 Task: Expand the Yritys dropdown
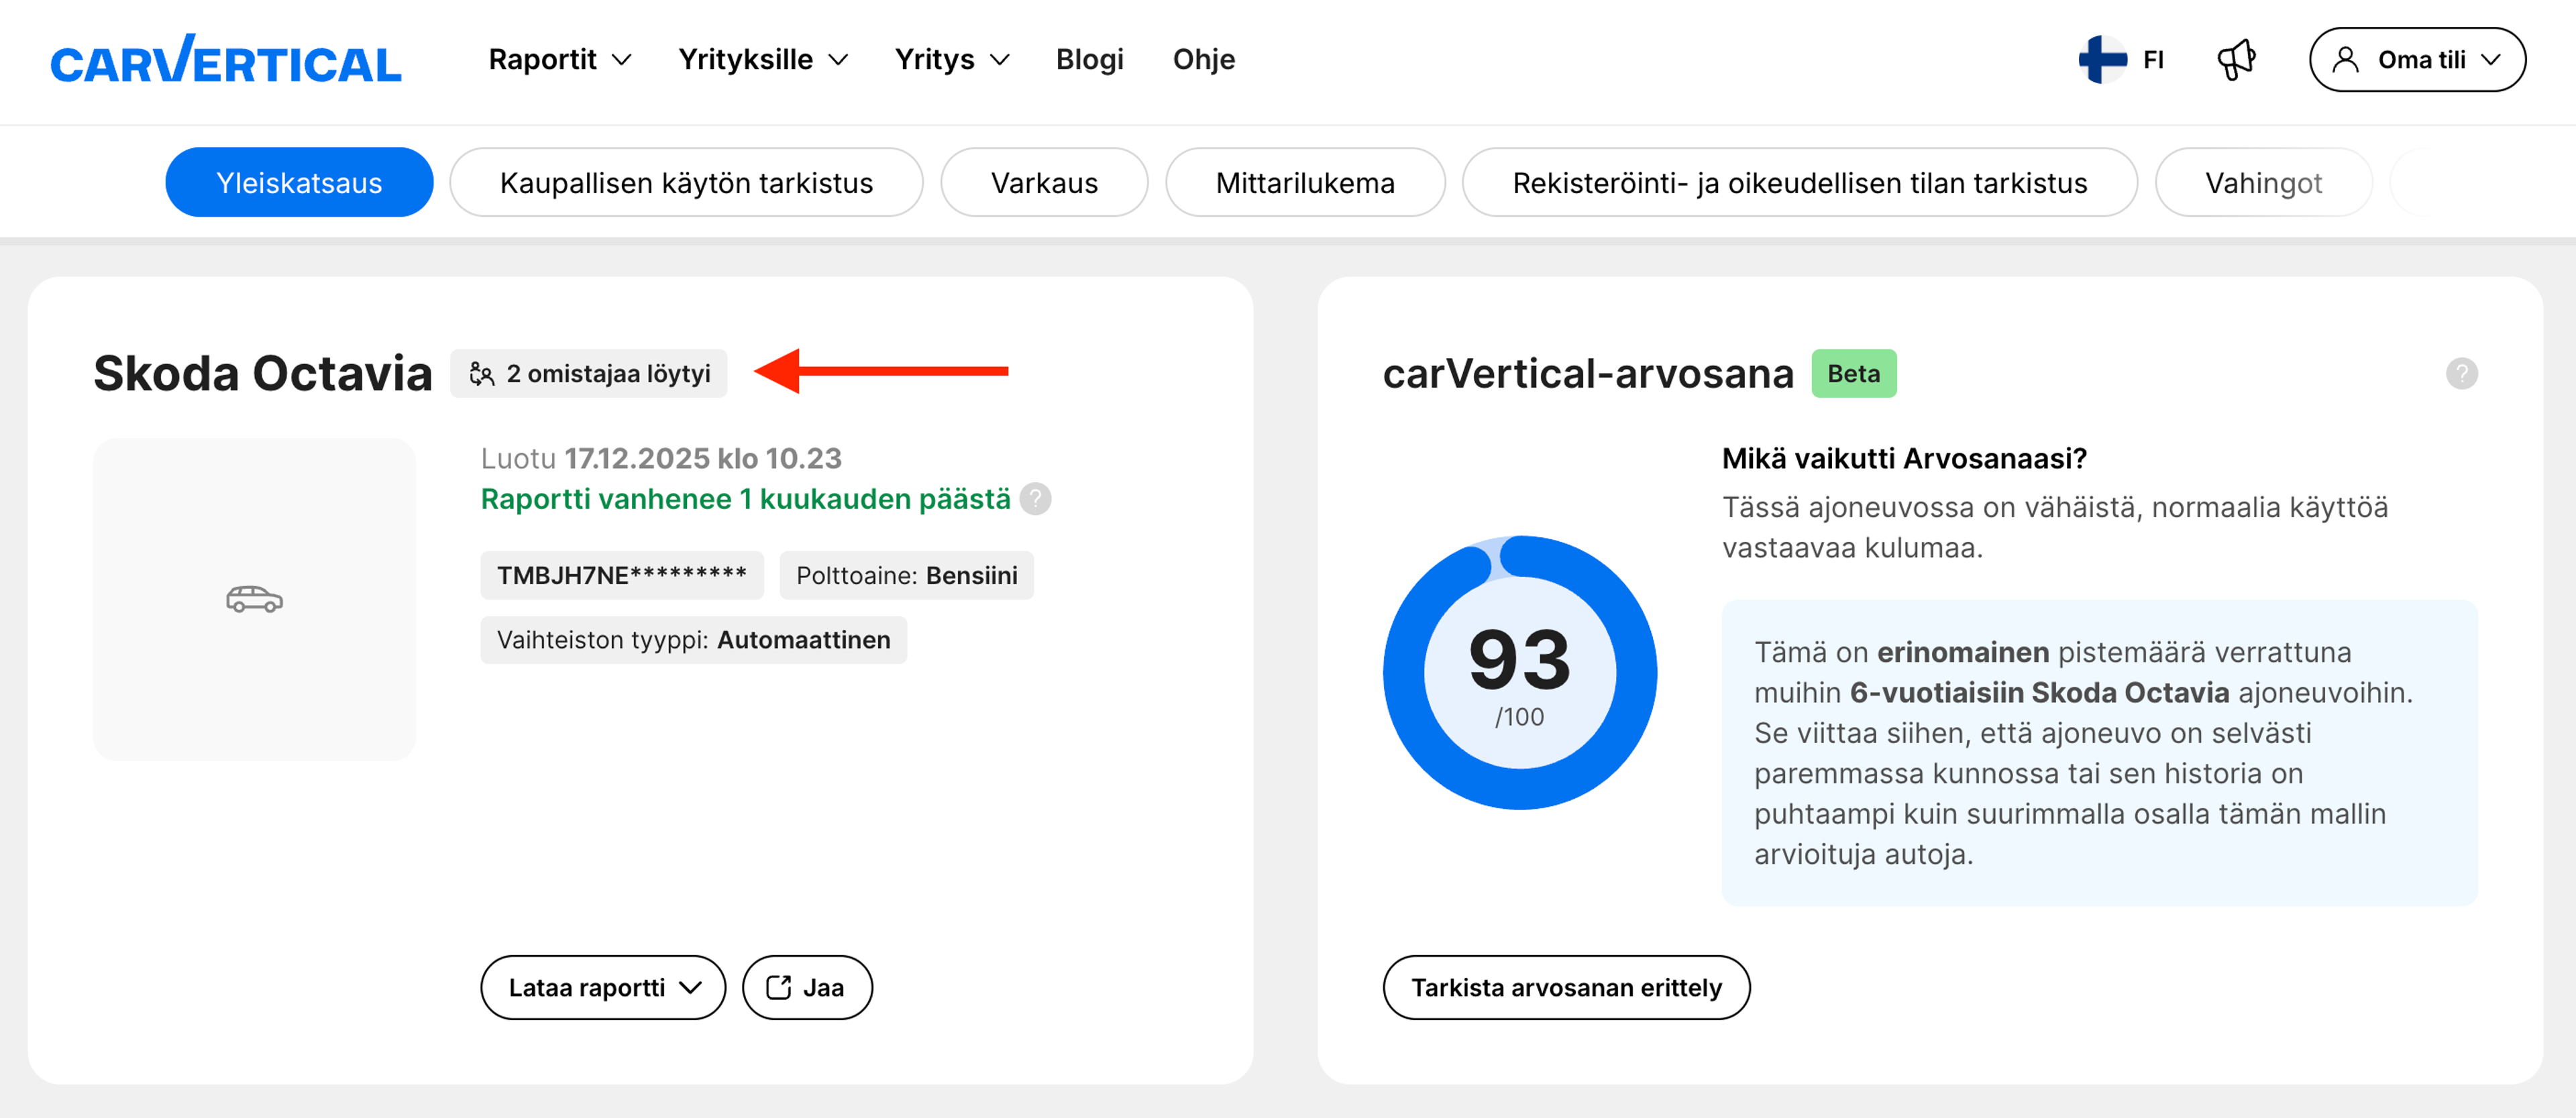coord(951,60)
